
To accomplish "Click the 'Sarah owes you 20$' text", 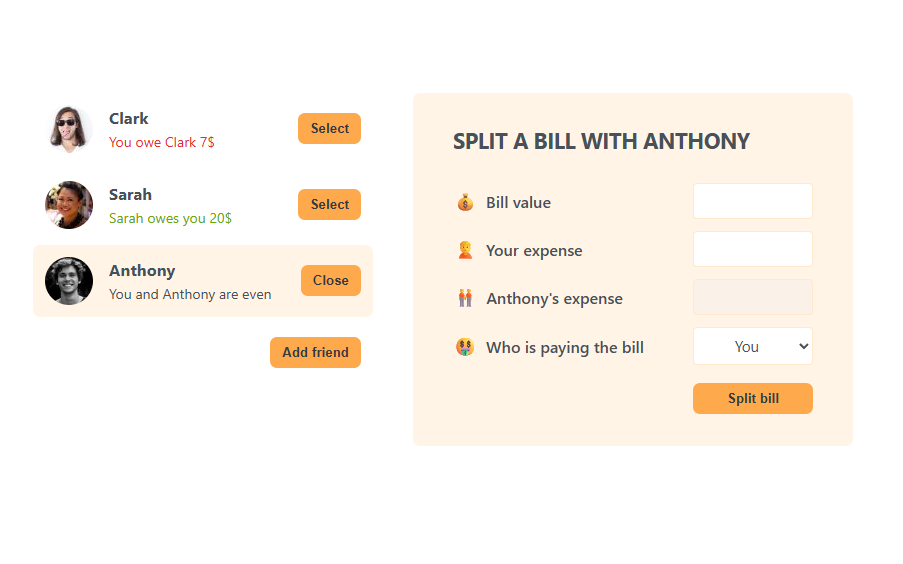I will coord(170,219).
